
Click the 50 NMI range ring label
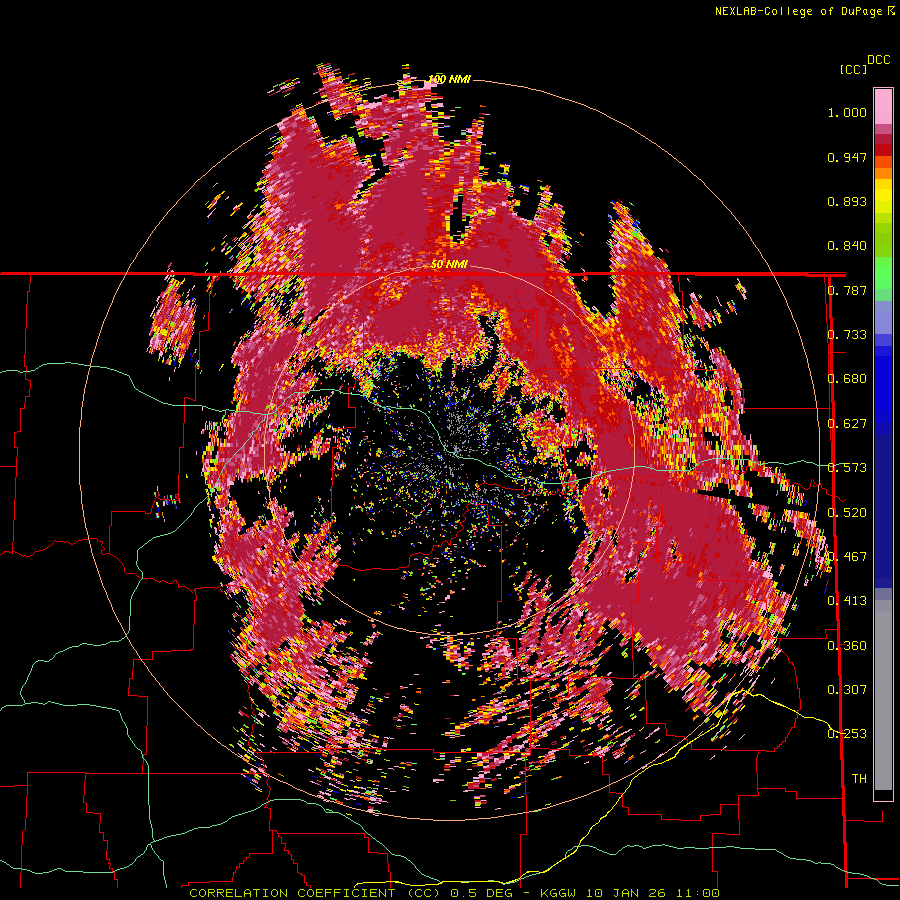(x=449, y=265)
